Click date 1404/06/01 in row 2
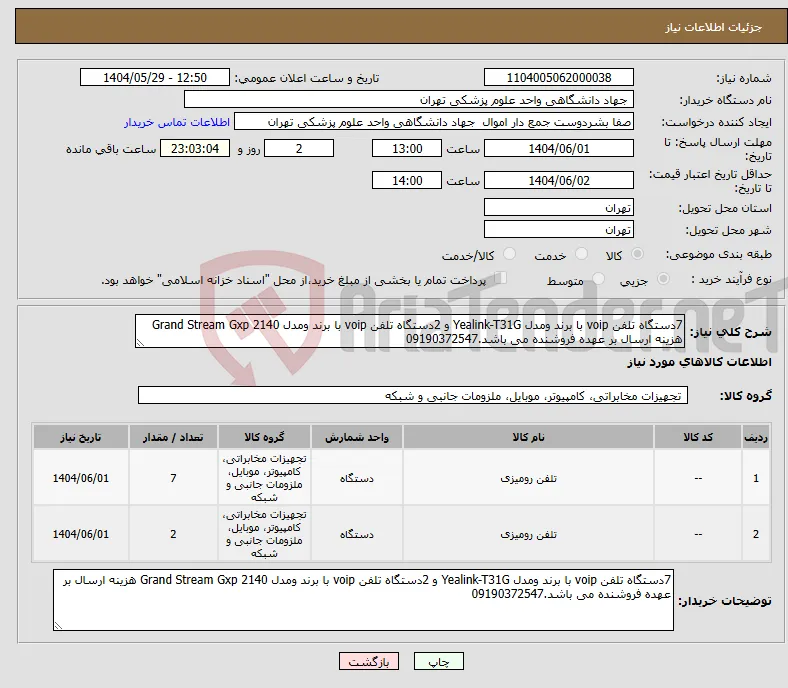The width and height of the screenshot is (788, 688). click(81, 534)
